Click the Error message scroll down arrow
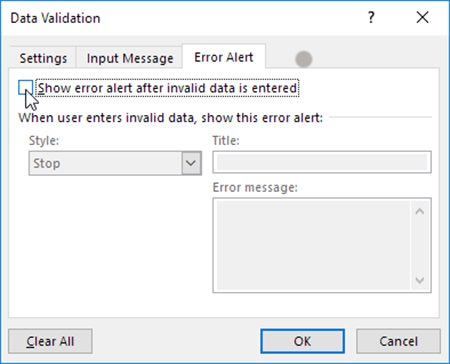450x364 pixels. tap(420, 280)
